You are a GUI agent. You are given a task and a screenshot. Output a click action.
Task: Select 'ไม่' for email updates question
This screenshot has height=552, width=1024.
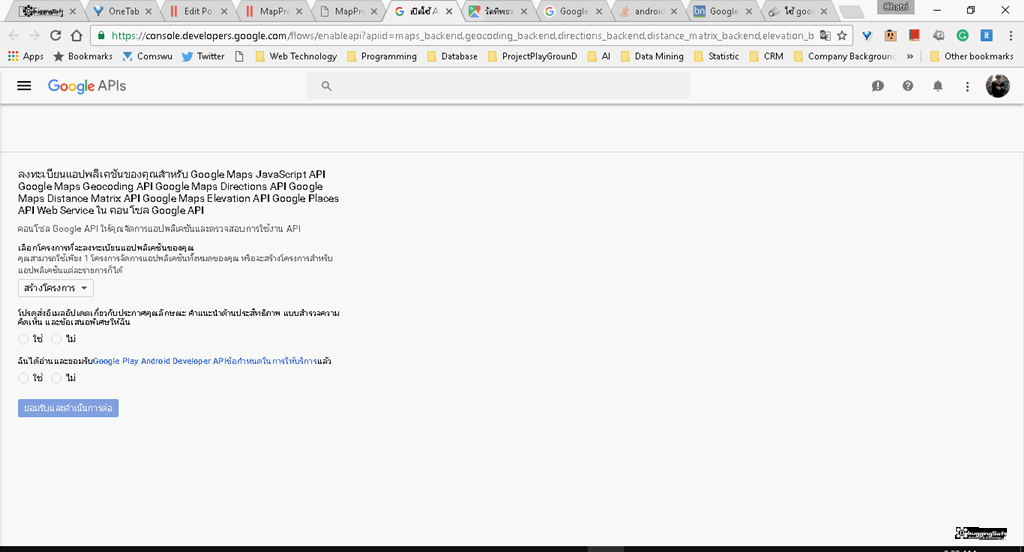point(57,339)
